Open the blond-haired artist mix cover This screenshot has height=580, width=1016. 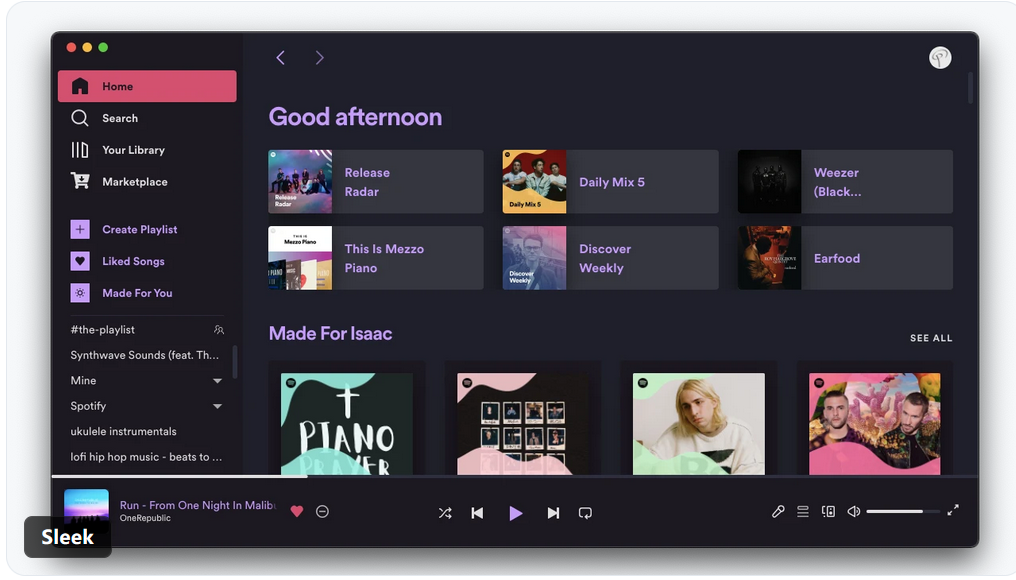click(698, 424)
